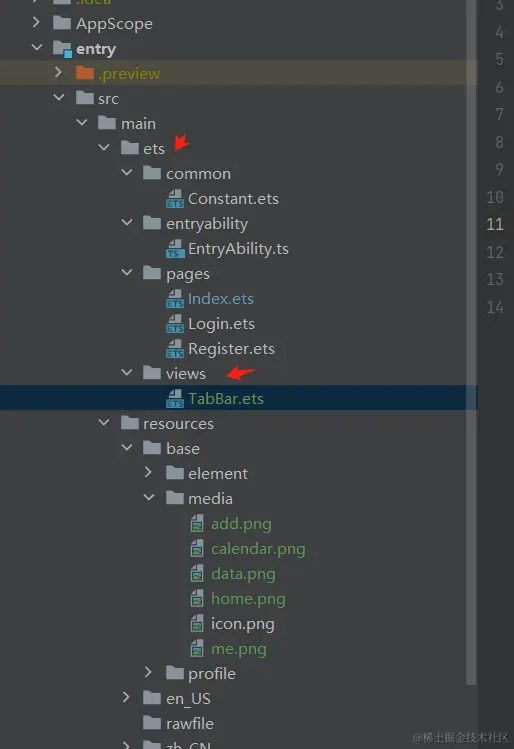Click the home.png image file icon
The image size is (514, 749).
pos(197,599)
